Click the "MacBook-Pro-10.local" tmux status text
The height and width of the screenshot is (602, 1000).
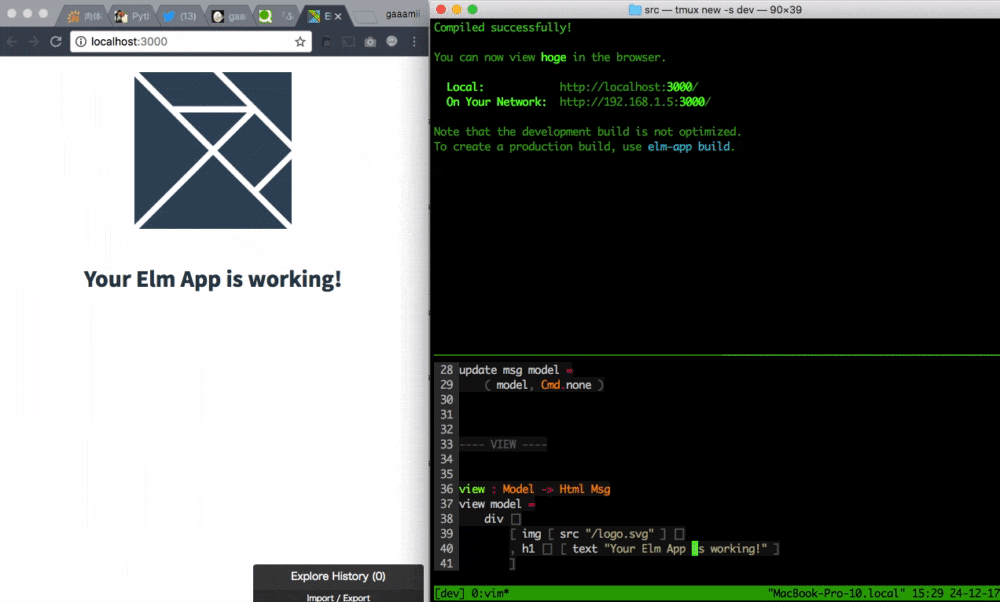coord(835,594)
